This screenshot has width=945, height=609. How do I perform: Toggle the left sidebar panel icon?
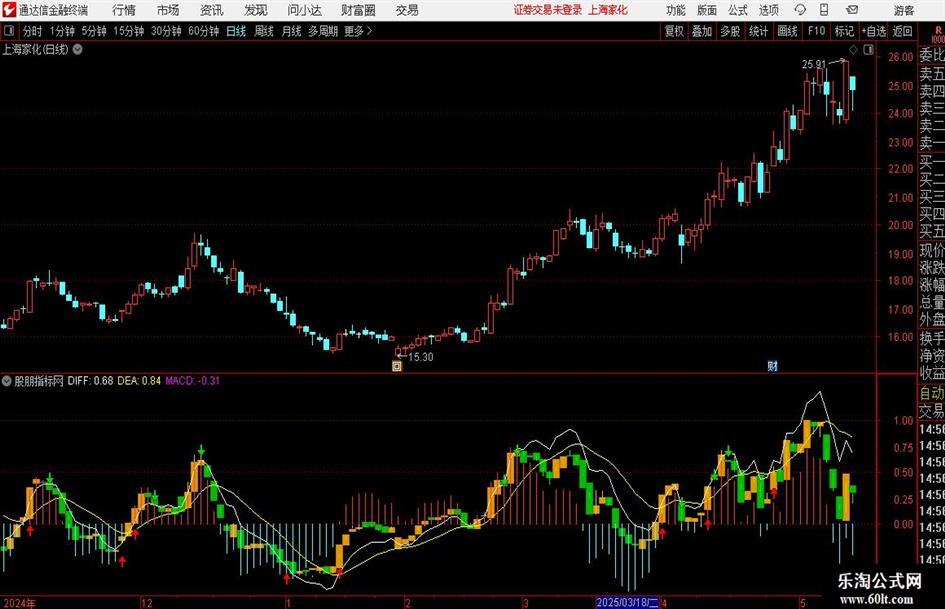(9, 31)
